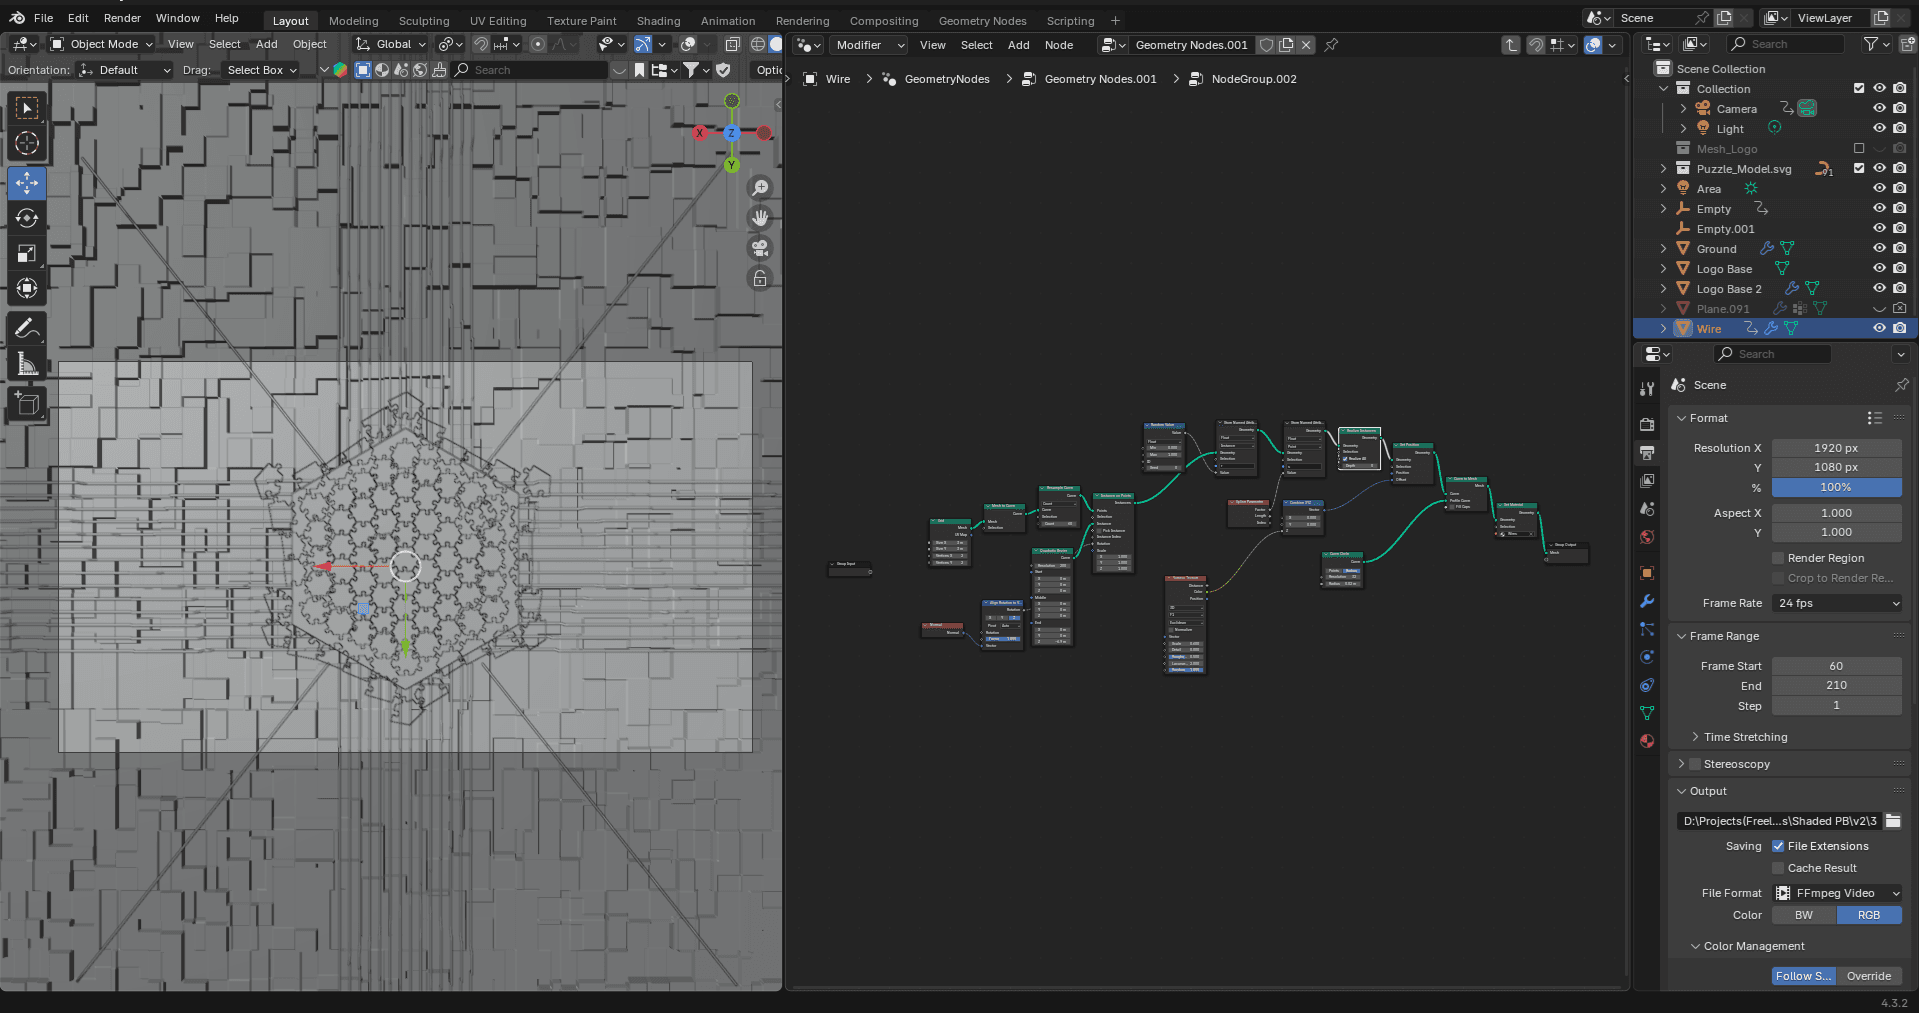Open the File Format FFmpeg Video dropdown
1919x1013 pixels.
(1837, 893)
